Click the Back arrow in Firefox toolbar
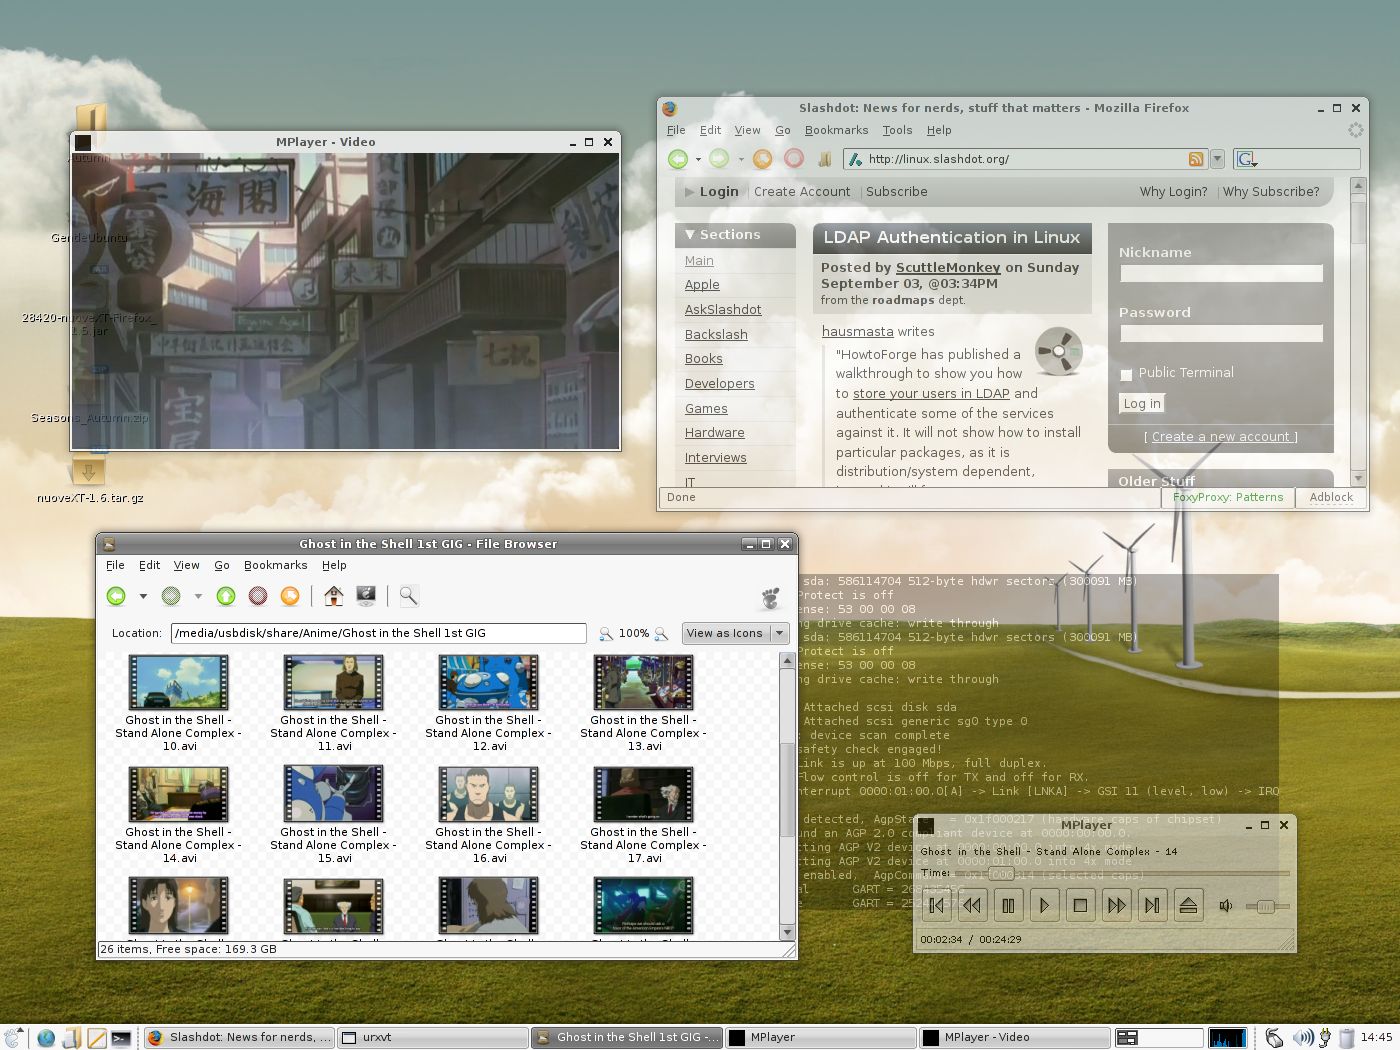 click(678, 158)
